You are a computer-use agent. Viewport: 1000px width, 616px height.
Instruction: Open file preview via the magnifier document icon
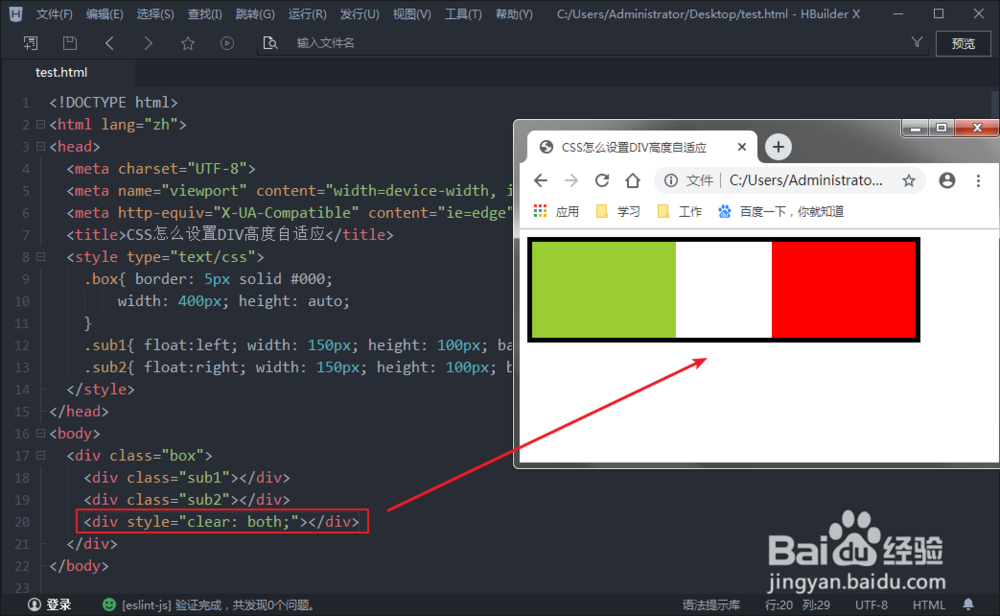(x=269, y=43)
